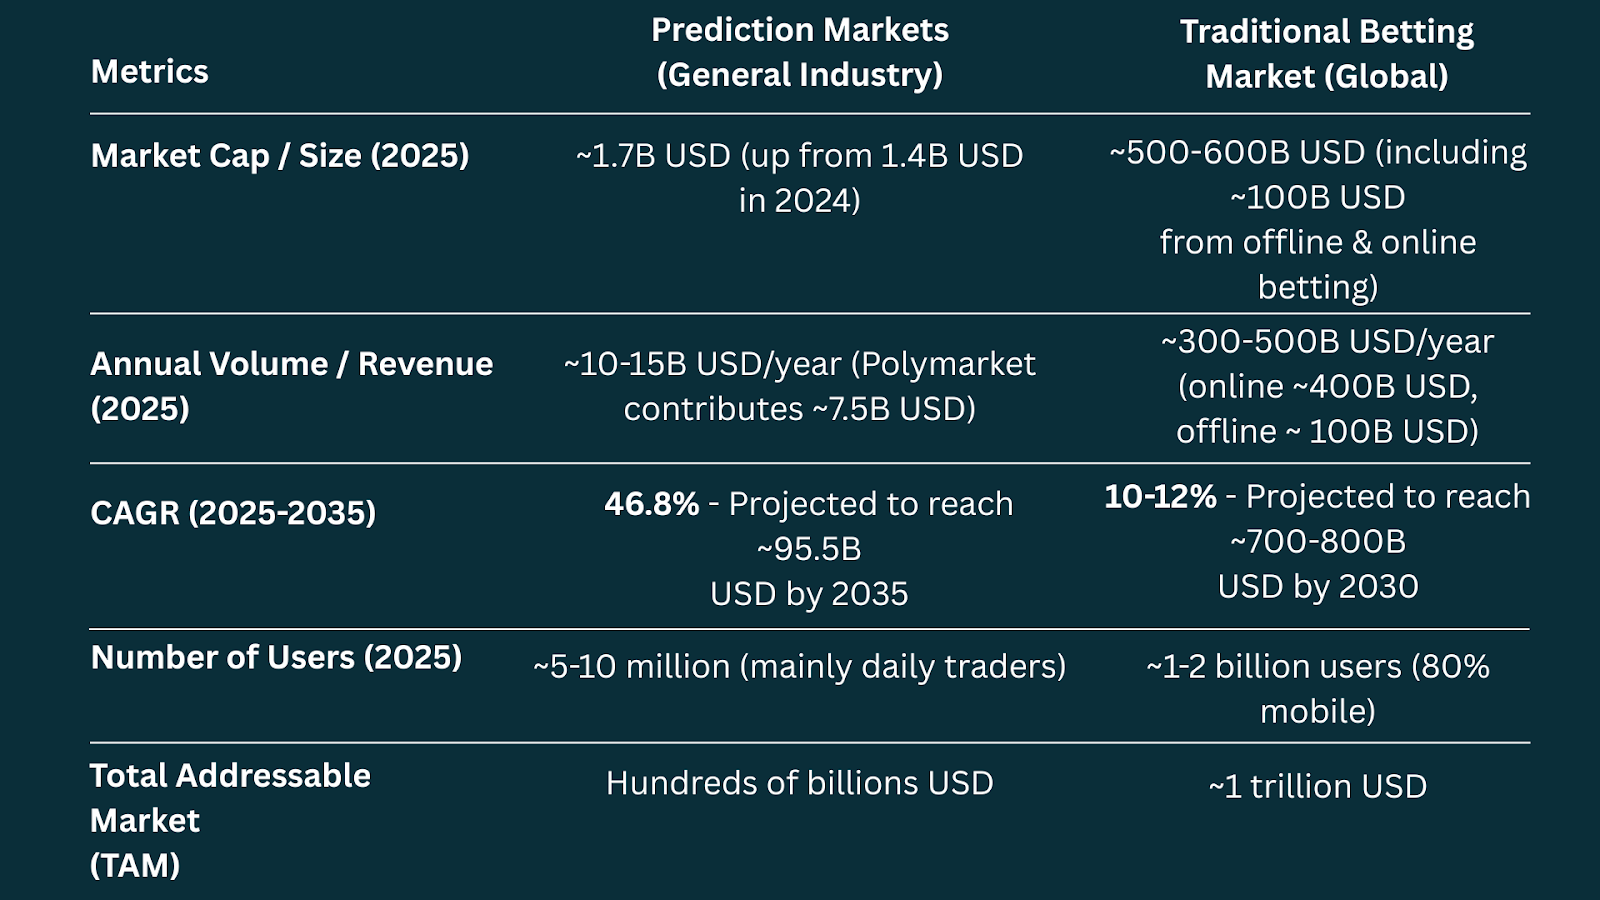The width and height of the screenshot is (1600, 900).
Task: Select the CAGR (2025-2035) row label
Action: click(233, 513)
